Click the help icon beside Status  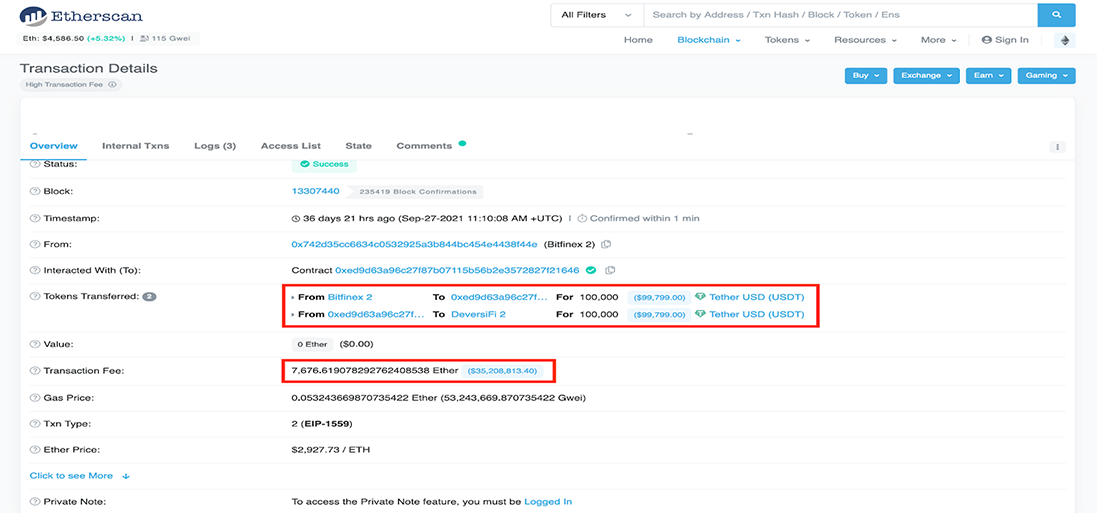[34, 164]
